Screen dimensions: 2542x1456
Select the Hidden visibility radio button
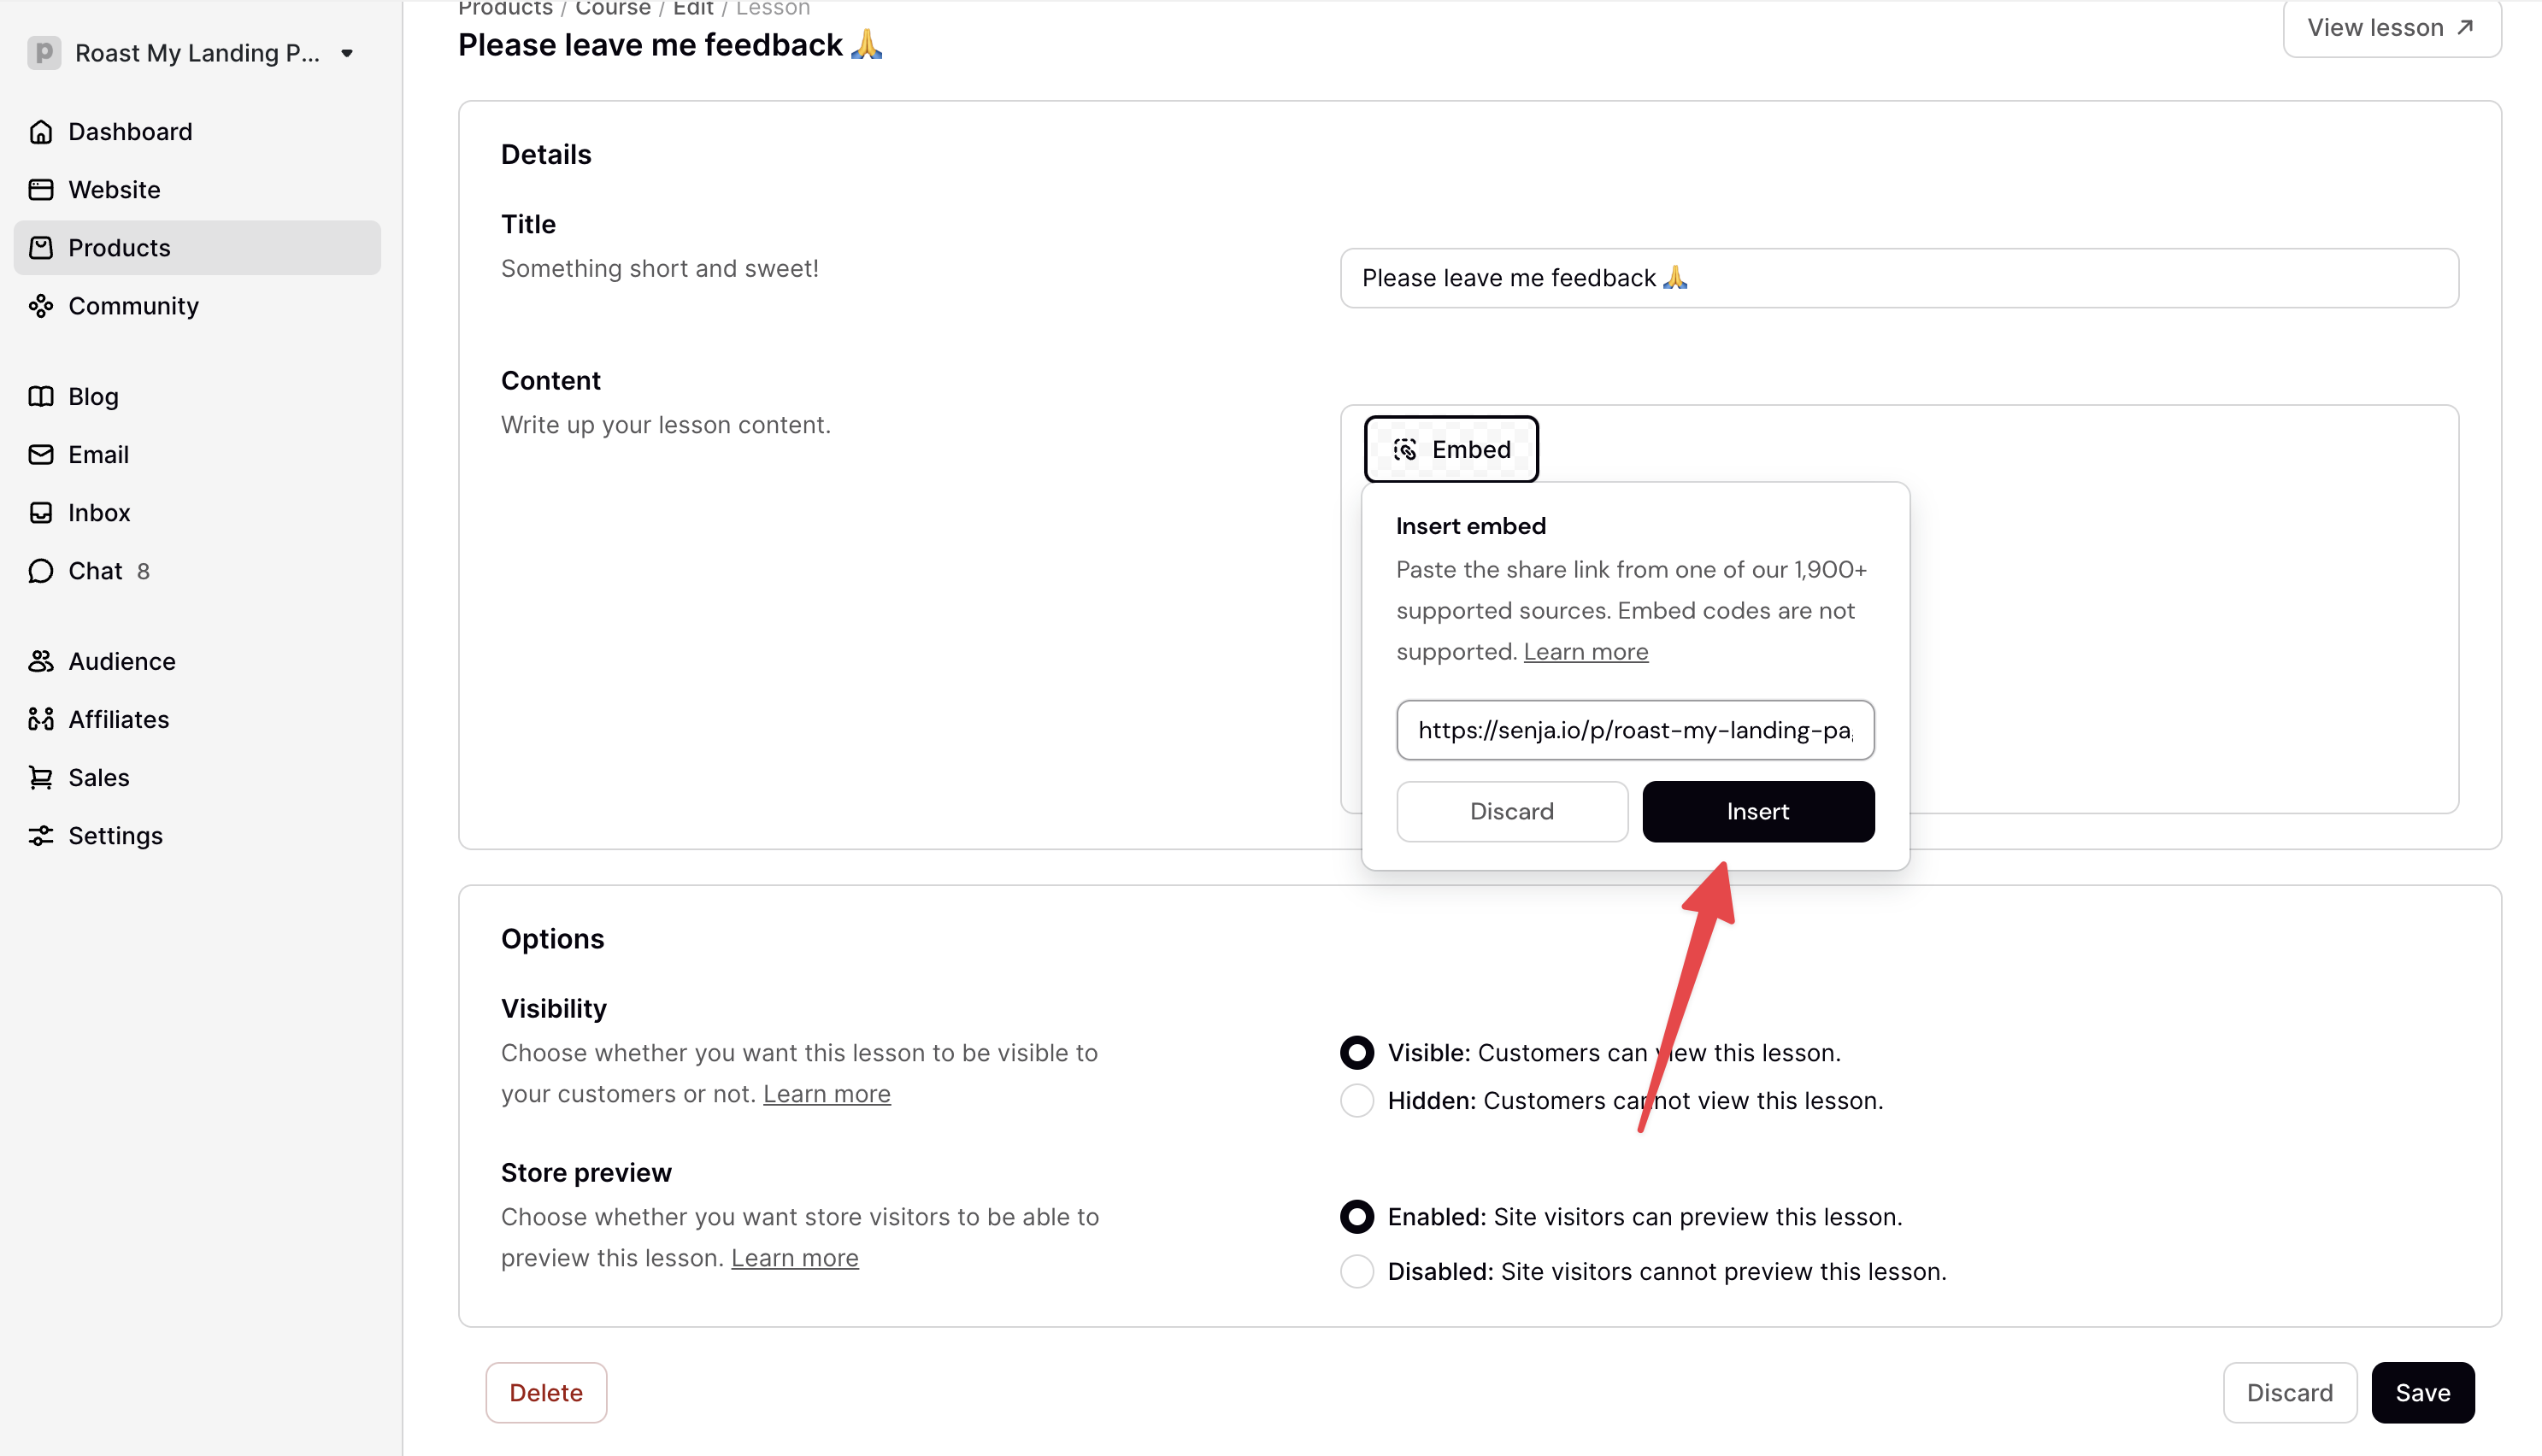(1357, 1101)
